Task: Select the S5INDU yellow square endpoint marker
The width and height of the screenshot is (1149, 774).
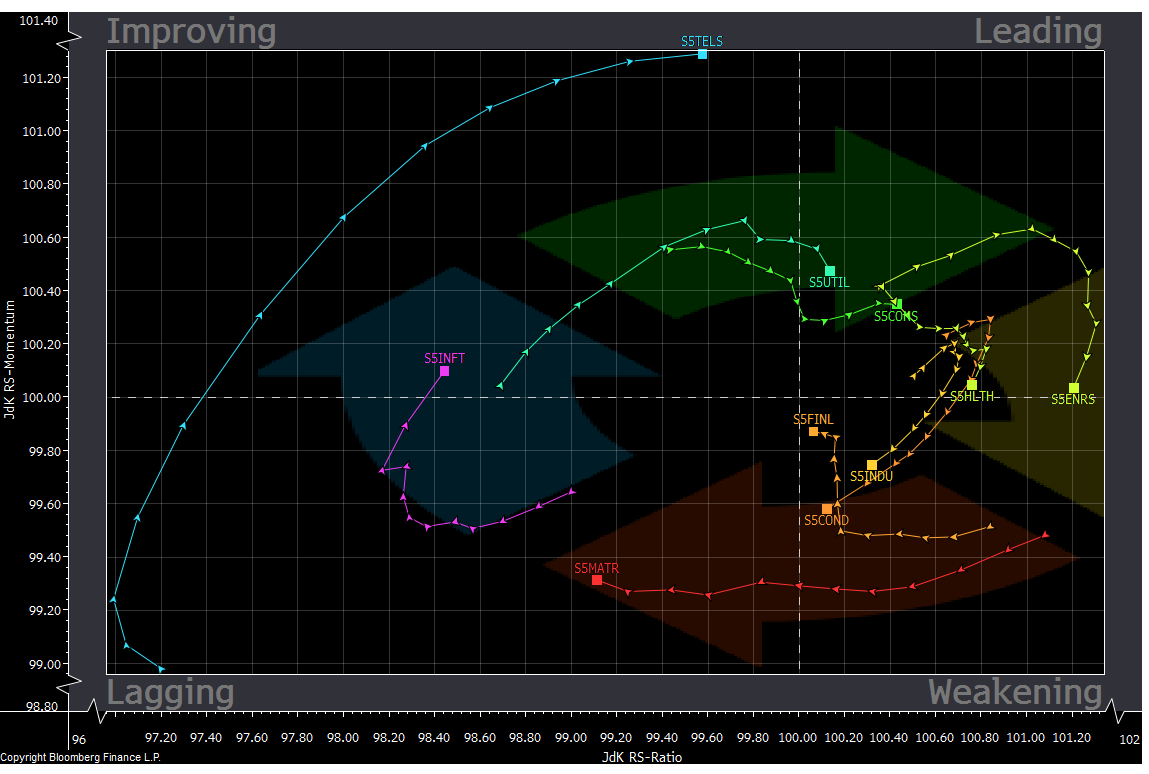Action: point(872,465)
